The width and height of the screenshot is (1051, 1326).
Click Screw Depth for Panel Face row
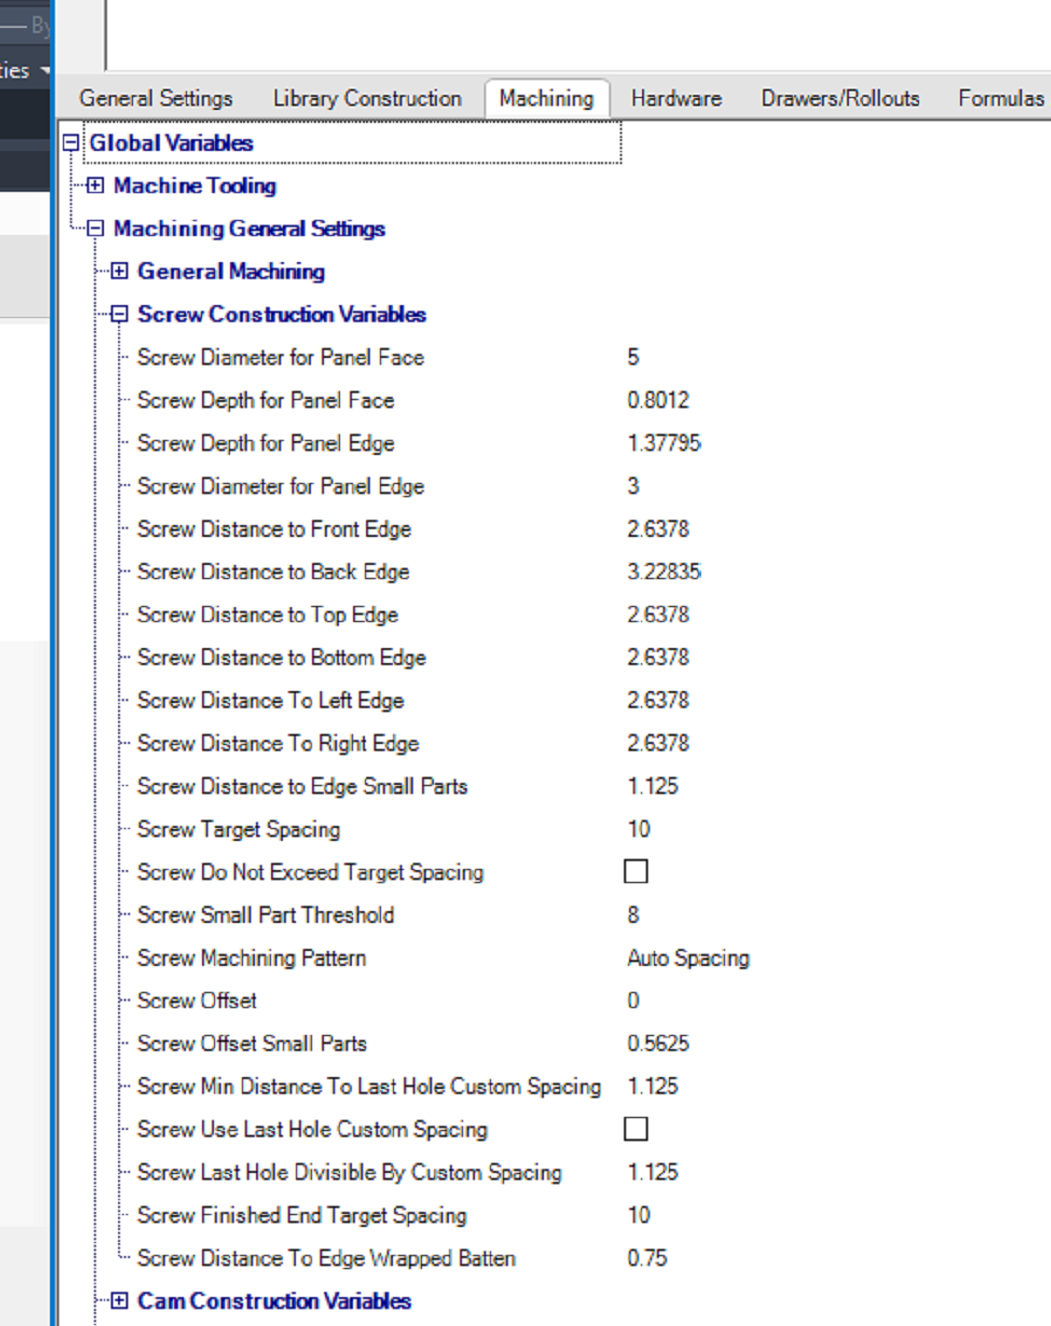click(265, 400)
